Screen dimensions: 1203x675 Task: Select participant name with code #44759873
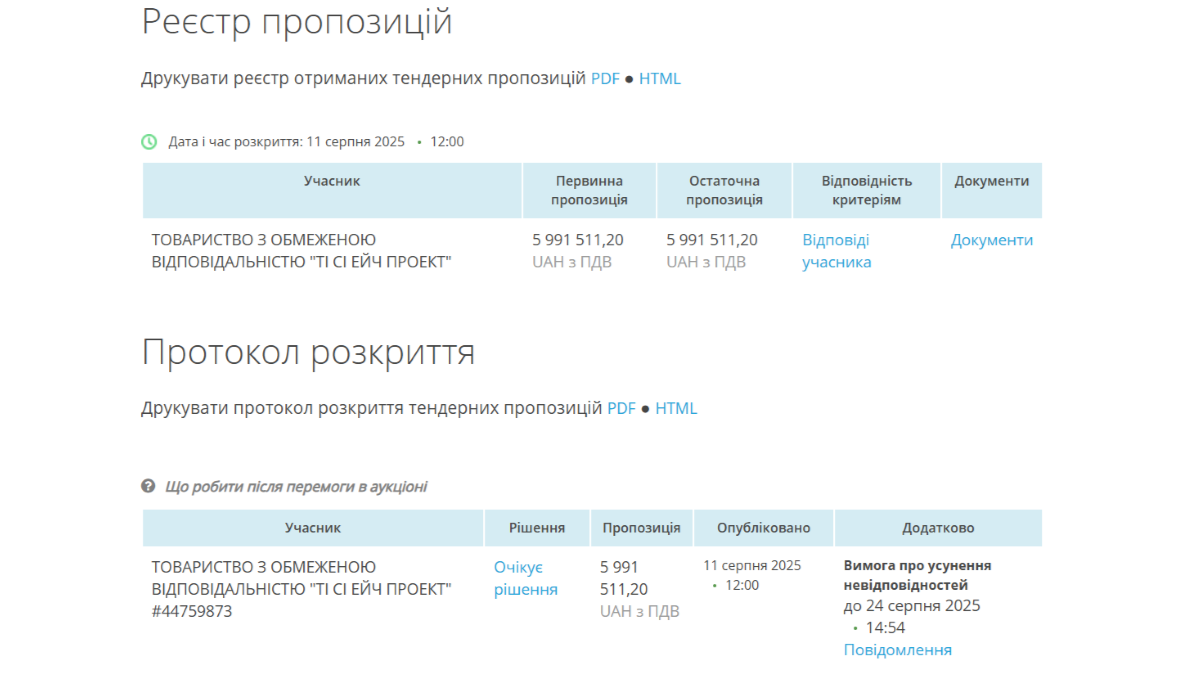pos(301,588)
